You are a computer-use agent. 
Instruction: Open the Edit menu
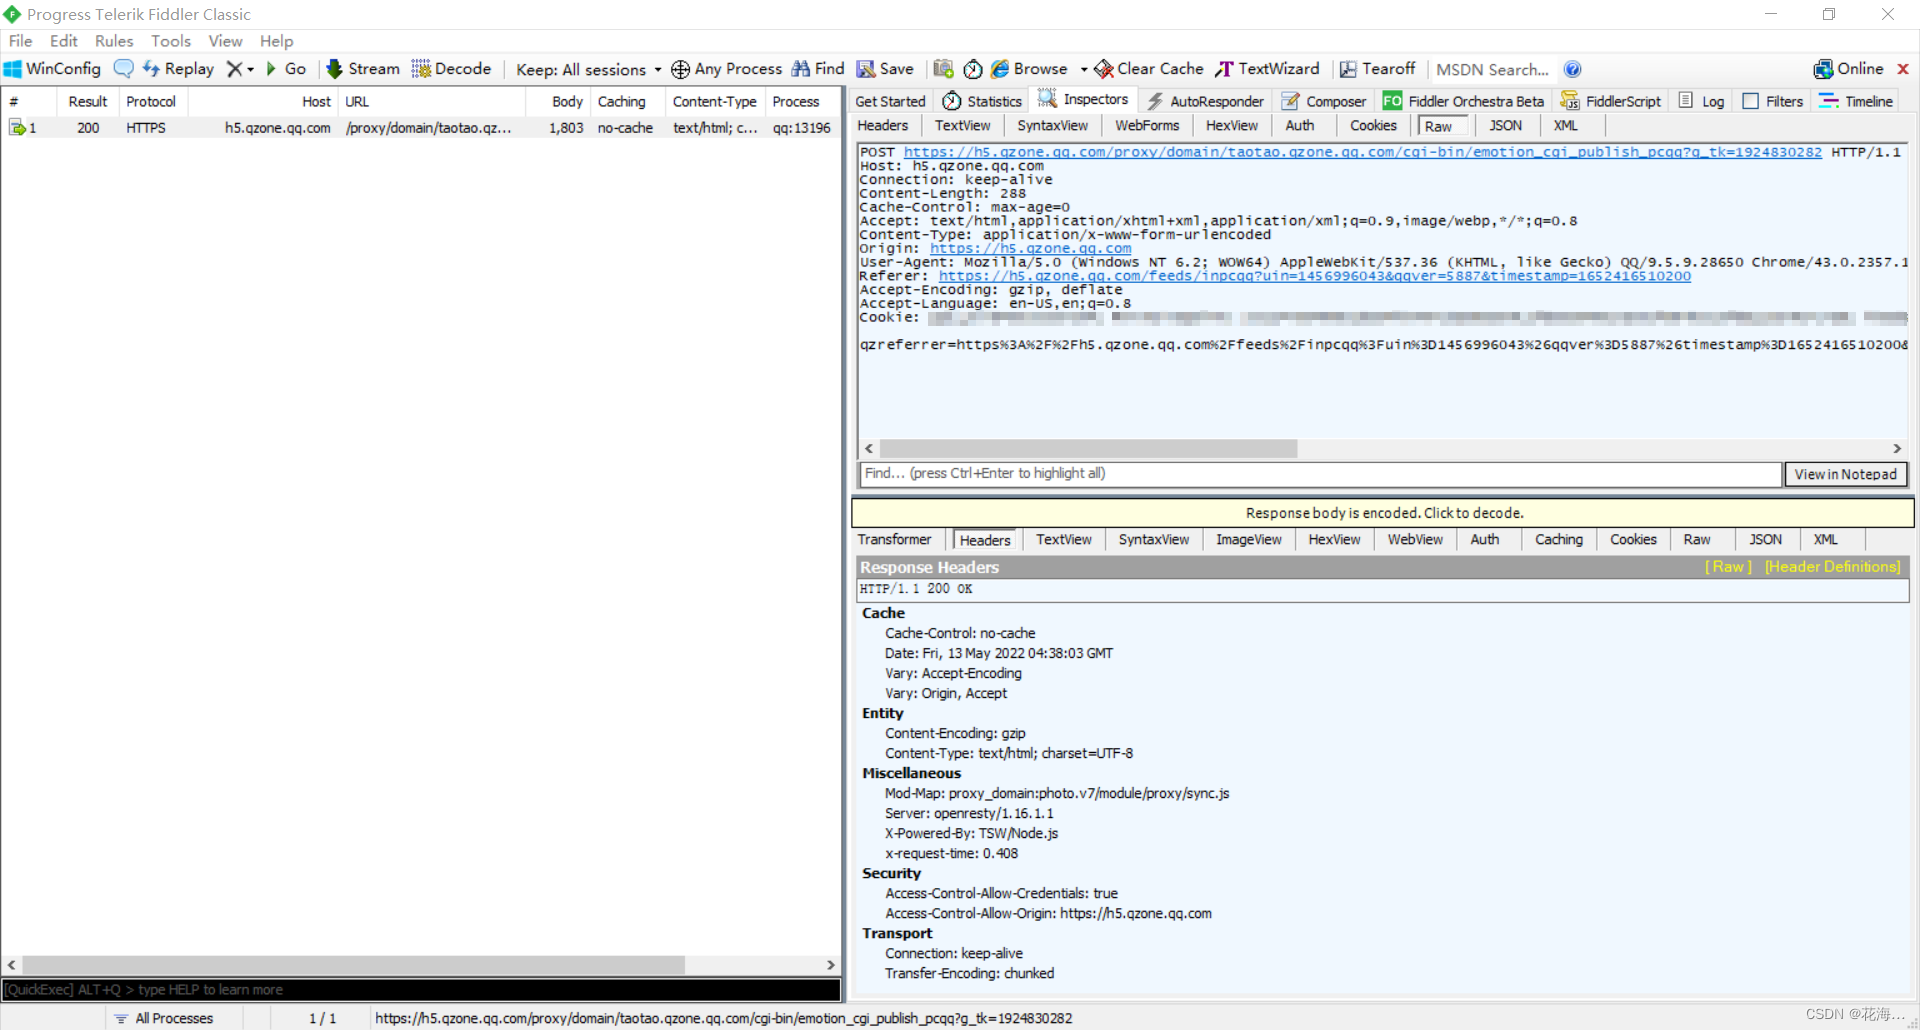click(x=63, y=41)
